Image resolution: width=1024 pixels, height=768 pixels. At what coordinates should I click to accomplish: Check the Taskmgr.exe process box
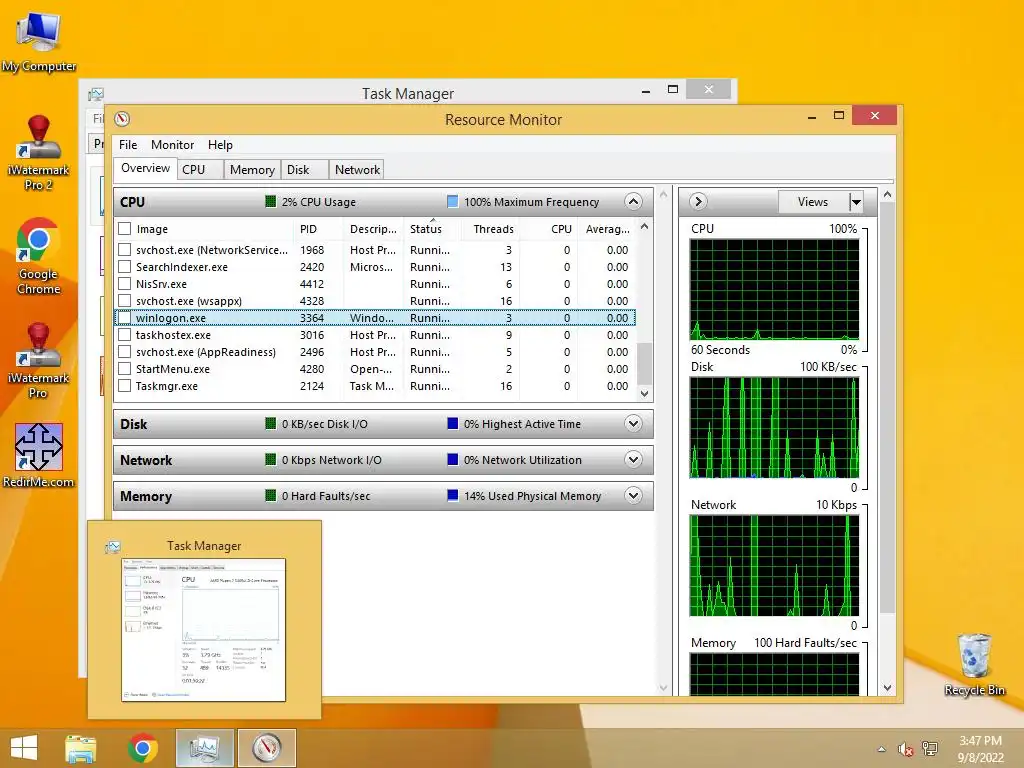(124, 385)
